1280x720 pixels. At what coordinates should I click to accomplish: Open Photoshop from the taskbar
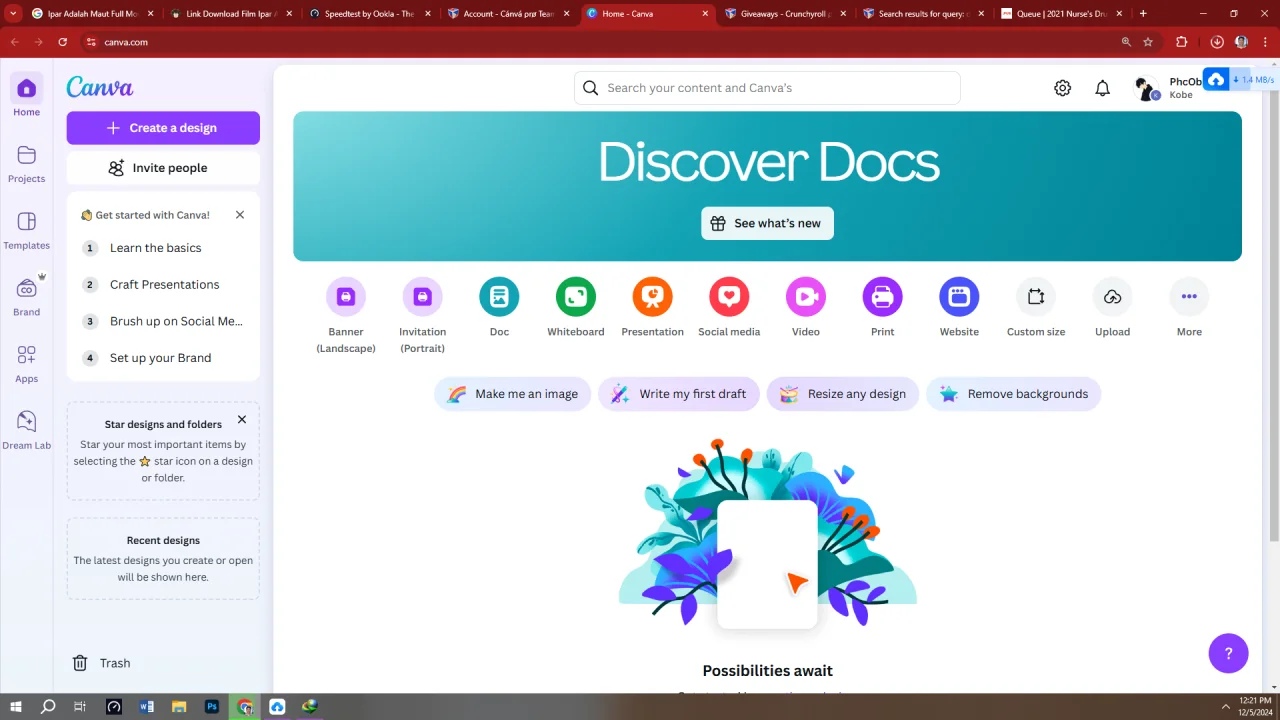pos(212,707)
